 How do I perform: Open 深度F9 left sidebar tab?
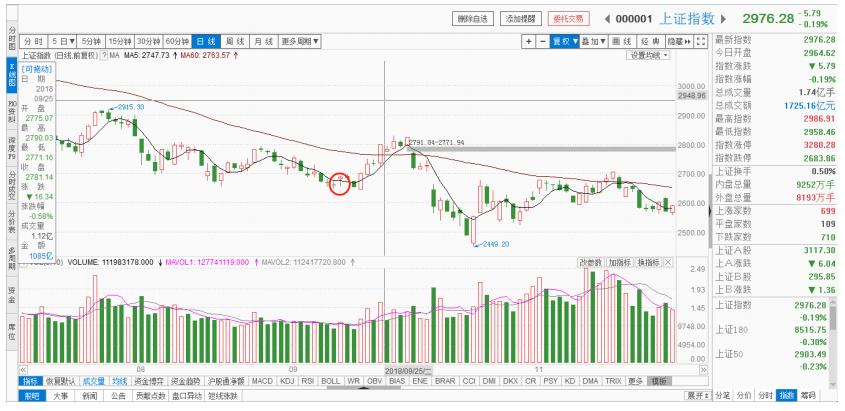12,148
